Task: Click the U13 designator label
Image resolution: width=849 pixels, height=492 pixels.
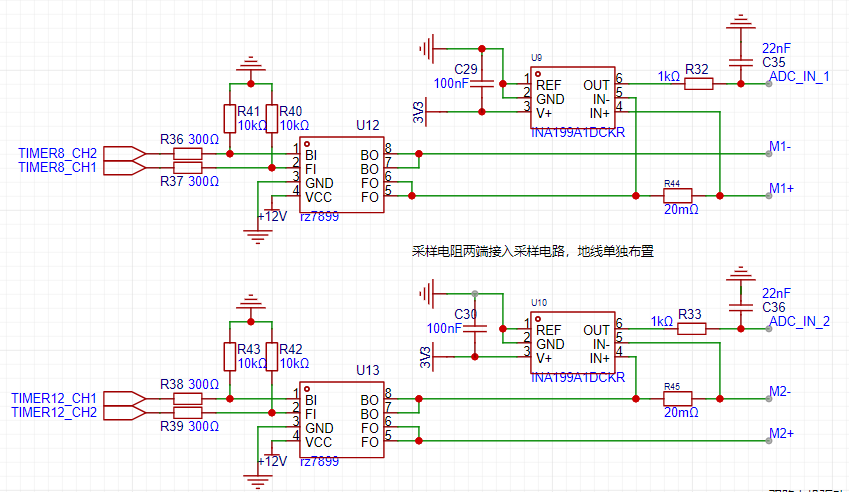Action: (368, 371)
